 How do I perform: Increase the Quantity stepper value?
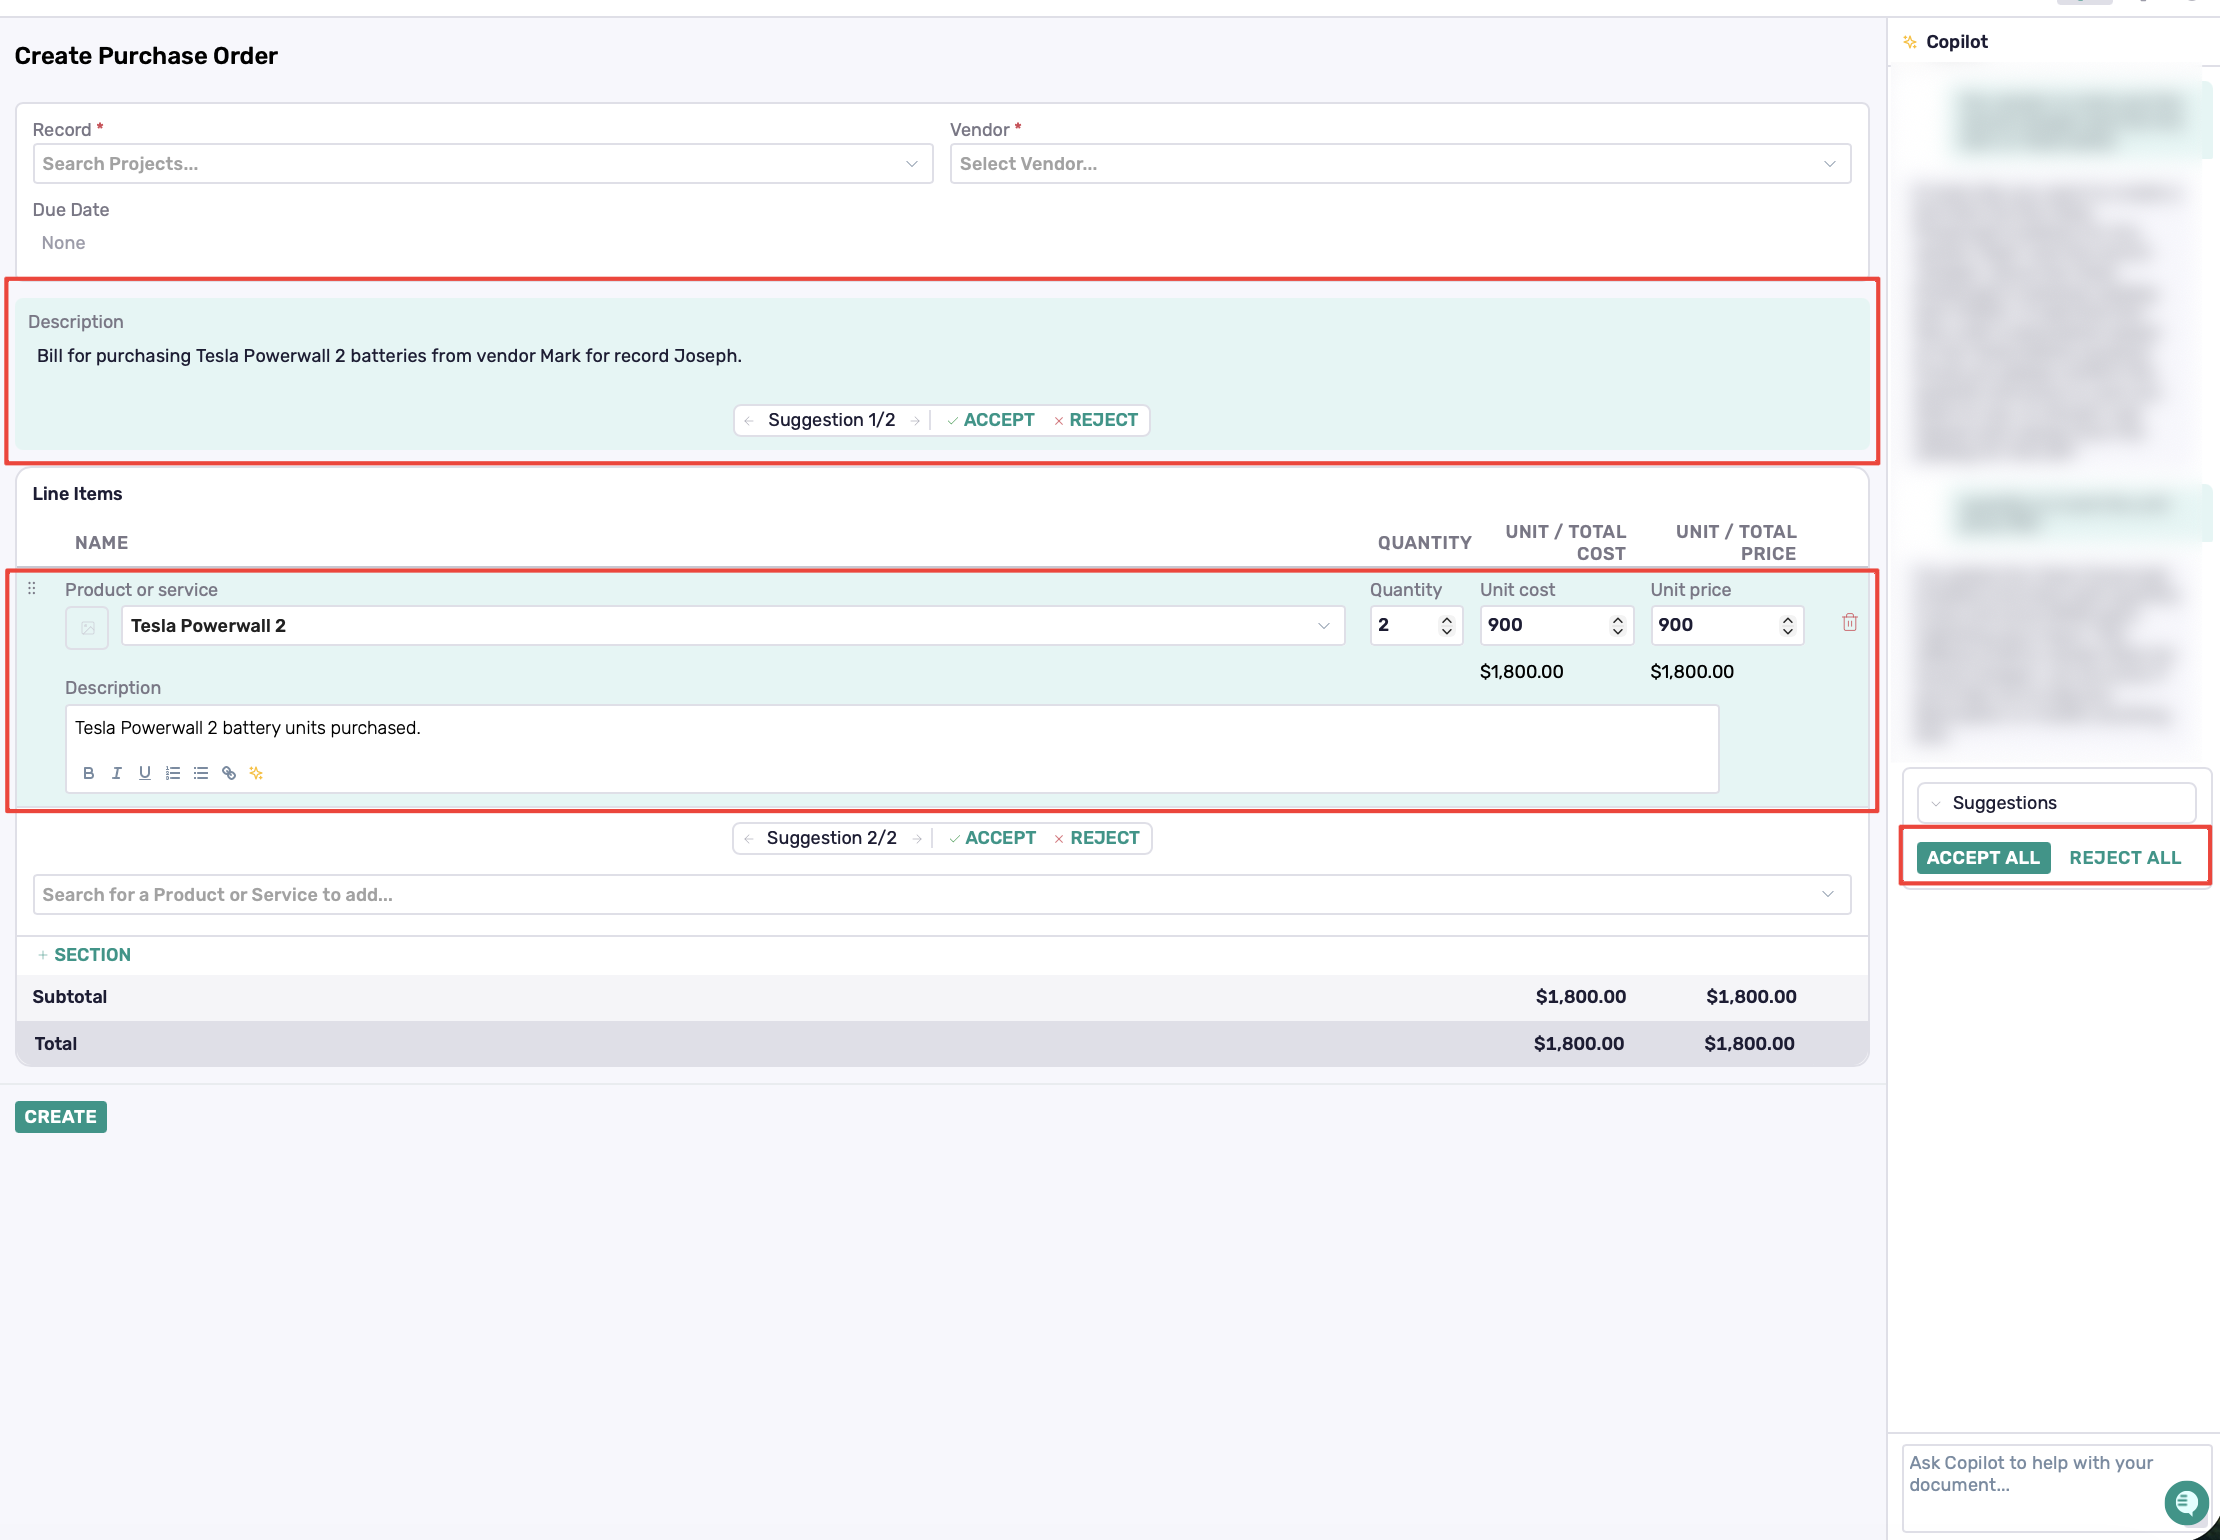click(1446, 619)
